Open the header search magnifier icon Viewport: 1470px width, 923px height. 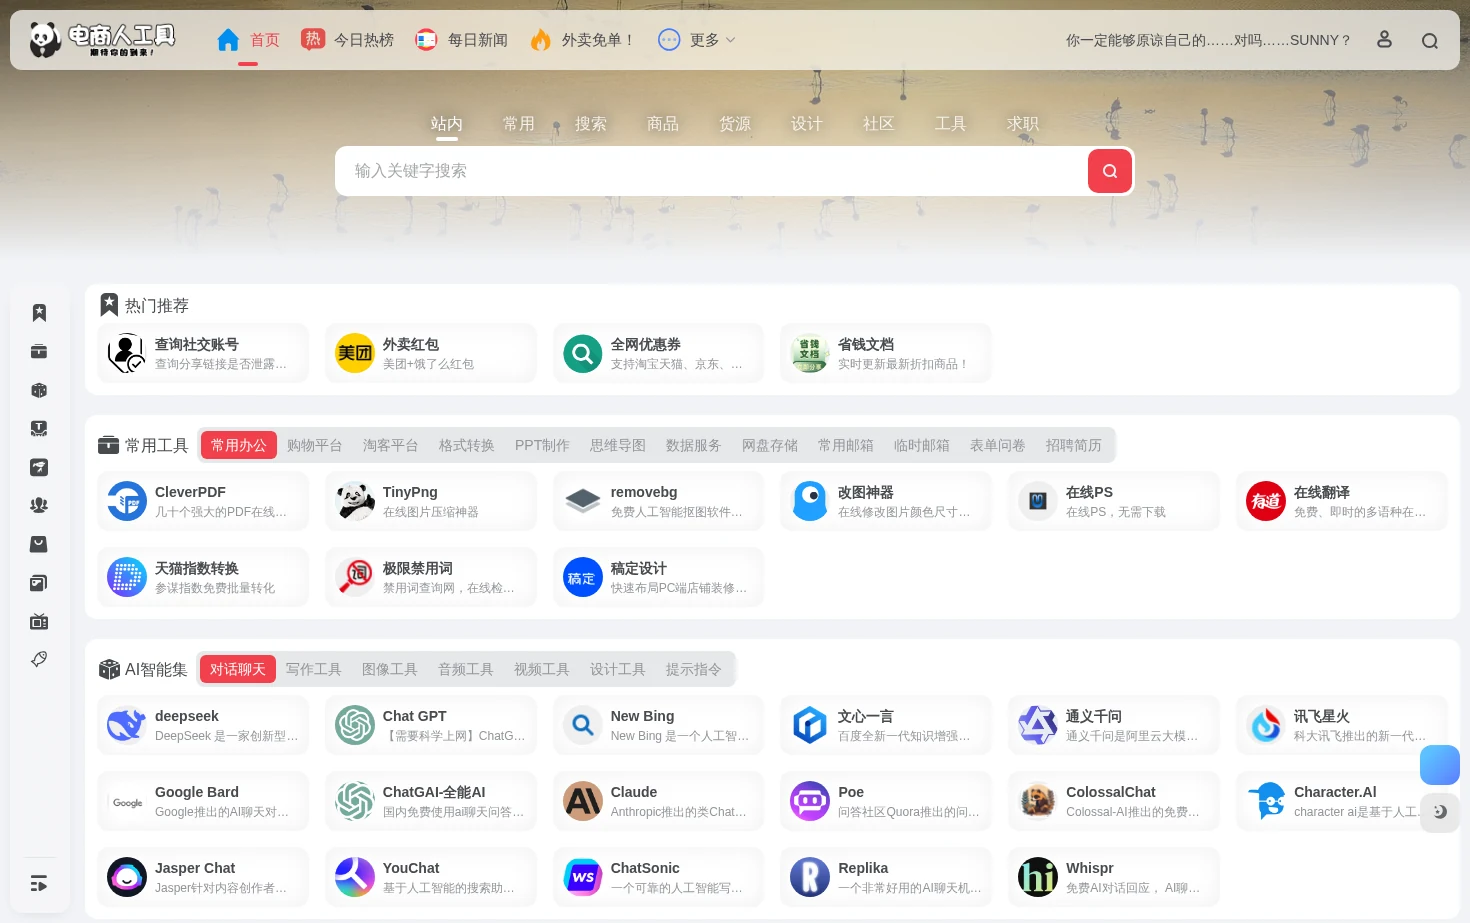[1430, 41]
